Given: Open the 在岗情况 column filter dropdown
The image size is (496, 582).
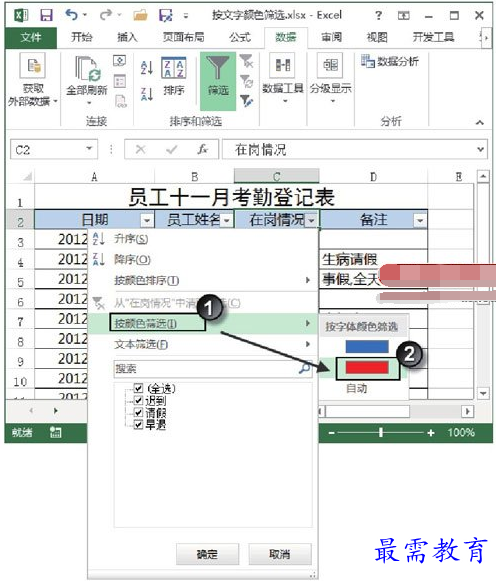Looking at the screenshot, I should (x=311, y=220).
